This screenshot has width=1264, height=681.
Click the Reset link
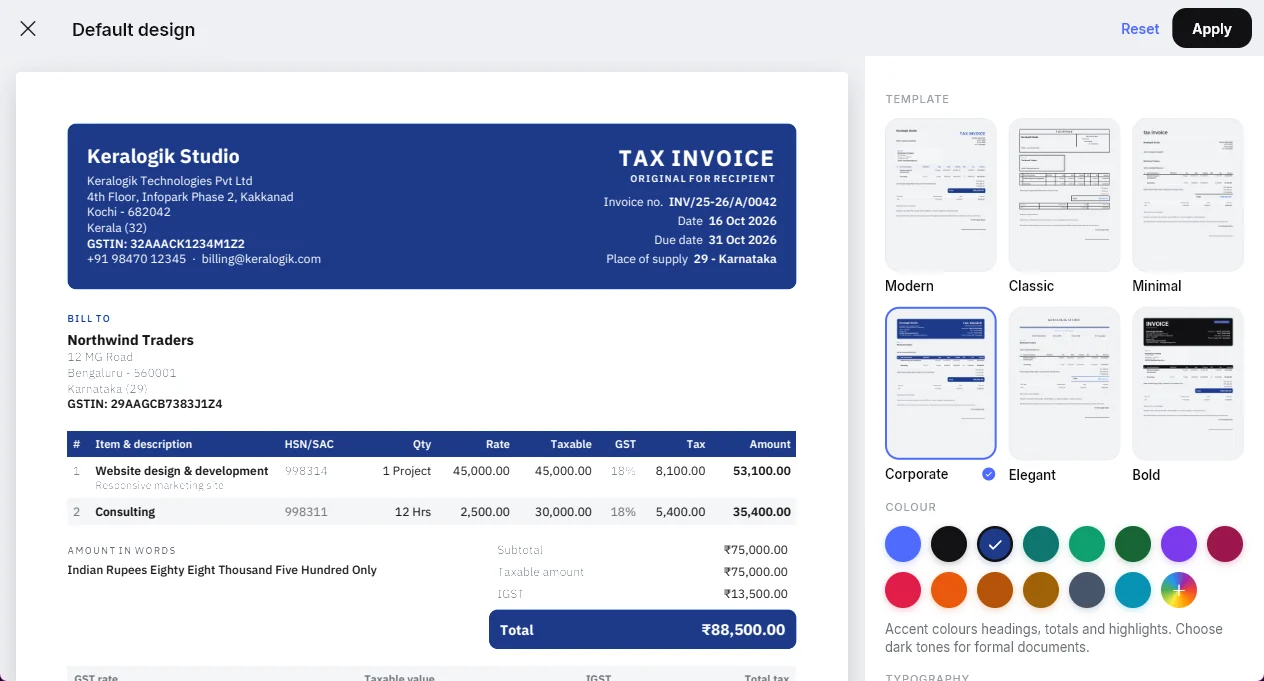pyautogui.click(x=1140, y=29)
